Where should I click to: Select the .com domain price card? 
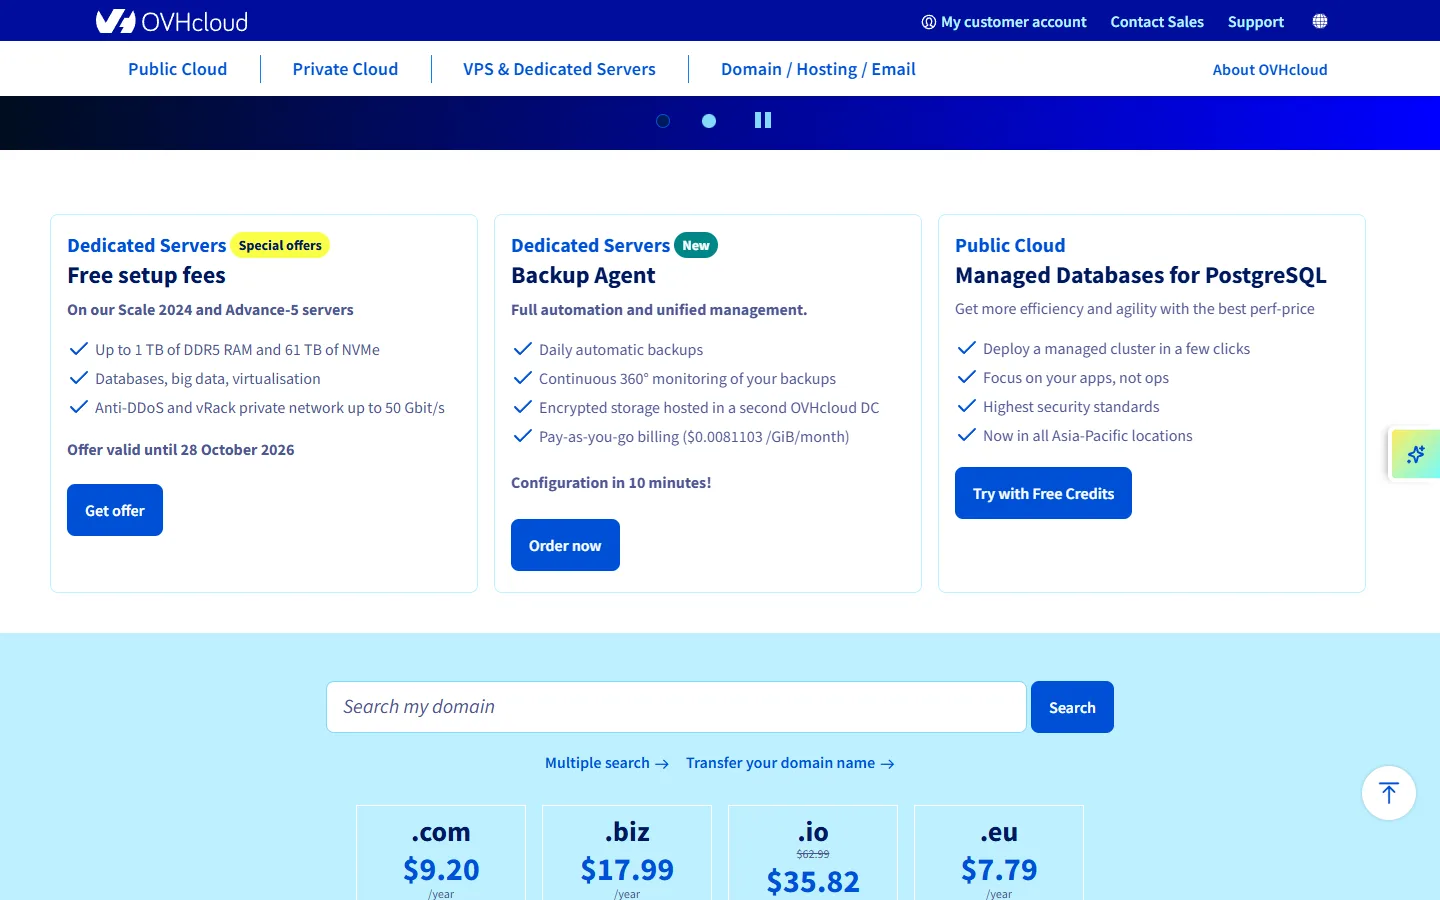(x=441, y=853)
